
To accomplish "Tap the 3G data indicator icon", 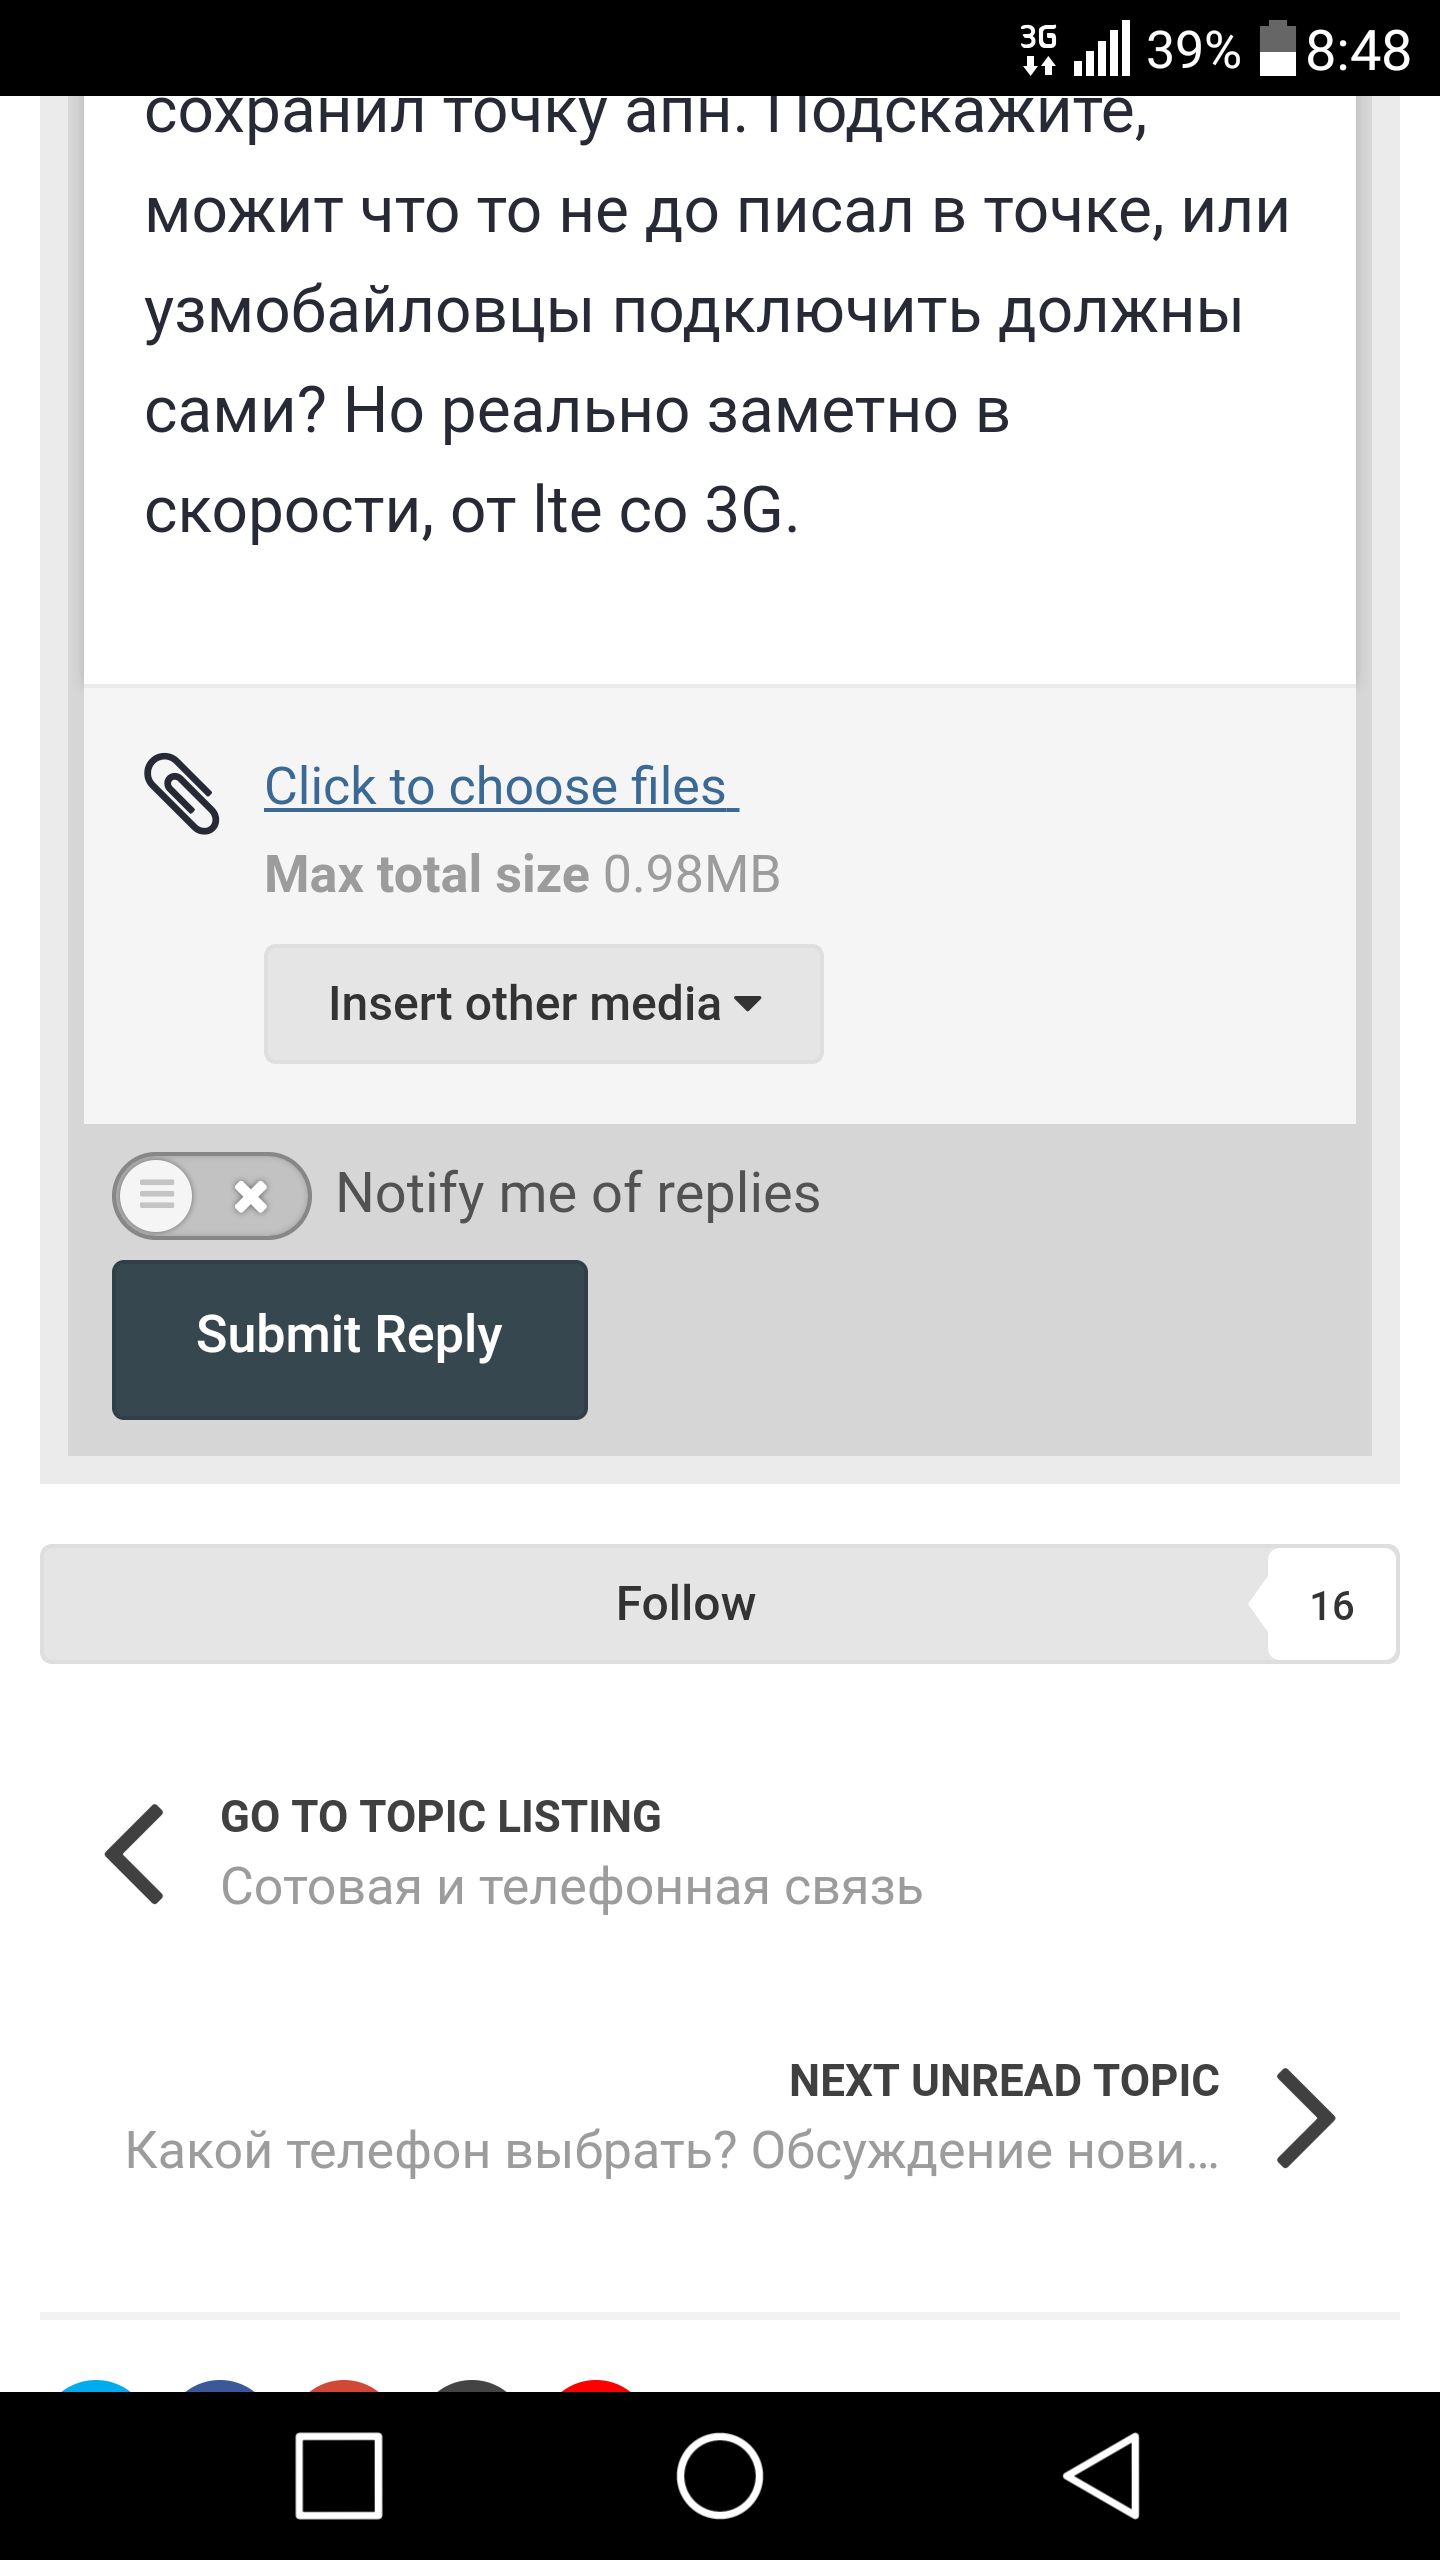I will point(1038,49).
